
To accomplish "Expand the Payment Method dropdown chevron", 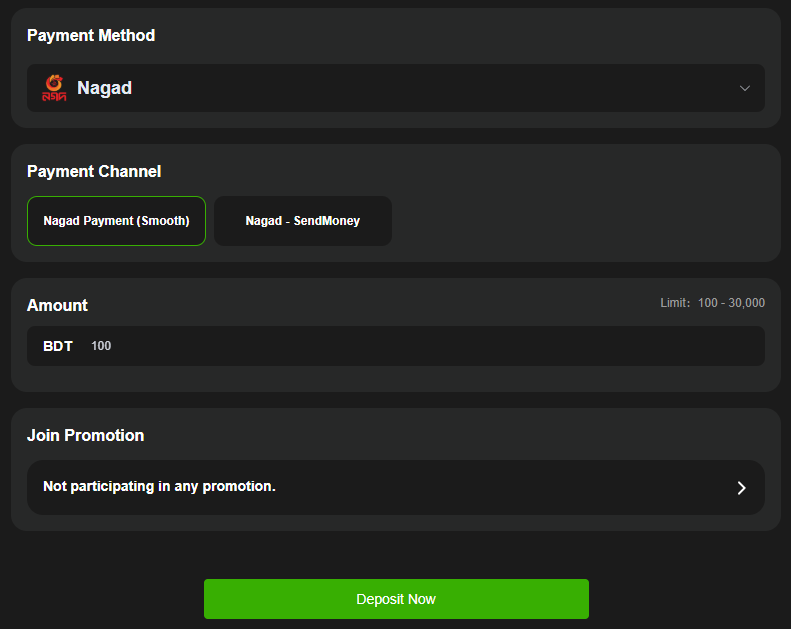I will [745, 88].
